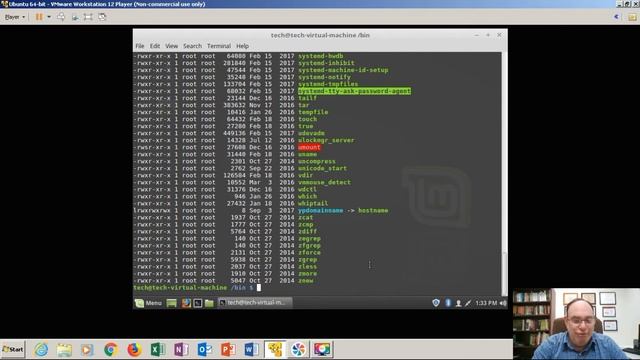Viewport: 640px width, 360px height.
Task: Open the Player menu dropdown in VMware
Action: pos(15,17)
